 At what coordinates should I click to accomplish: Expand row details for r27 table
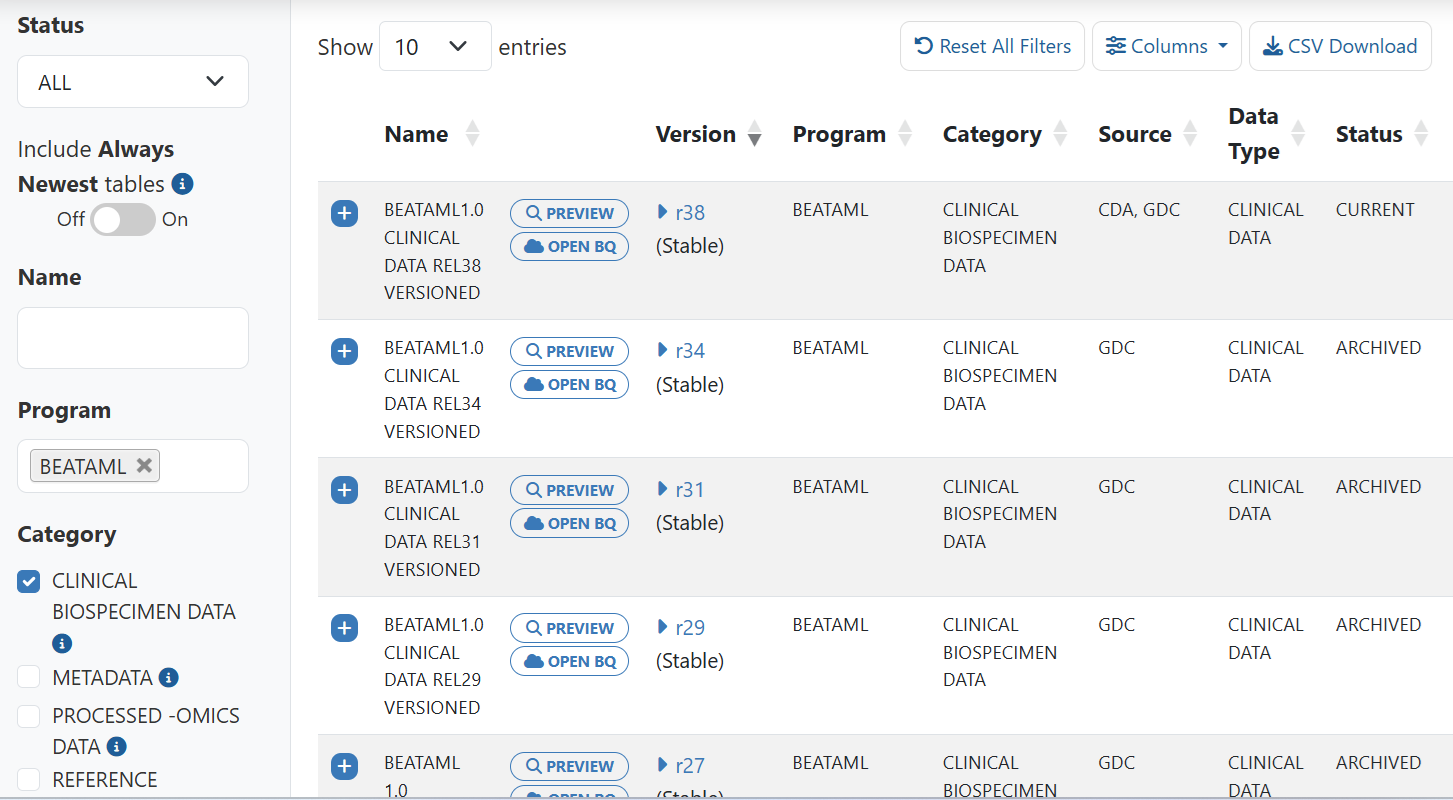pyautogui.click(x=344, y=766)
